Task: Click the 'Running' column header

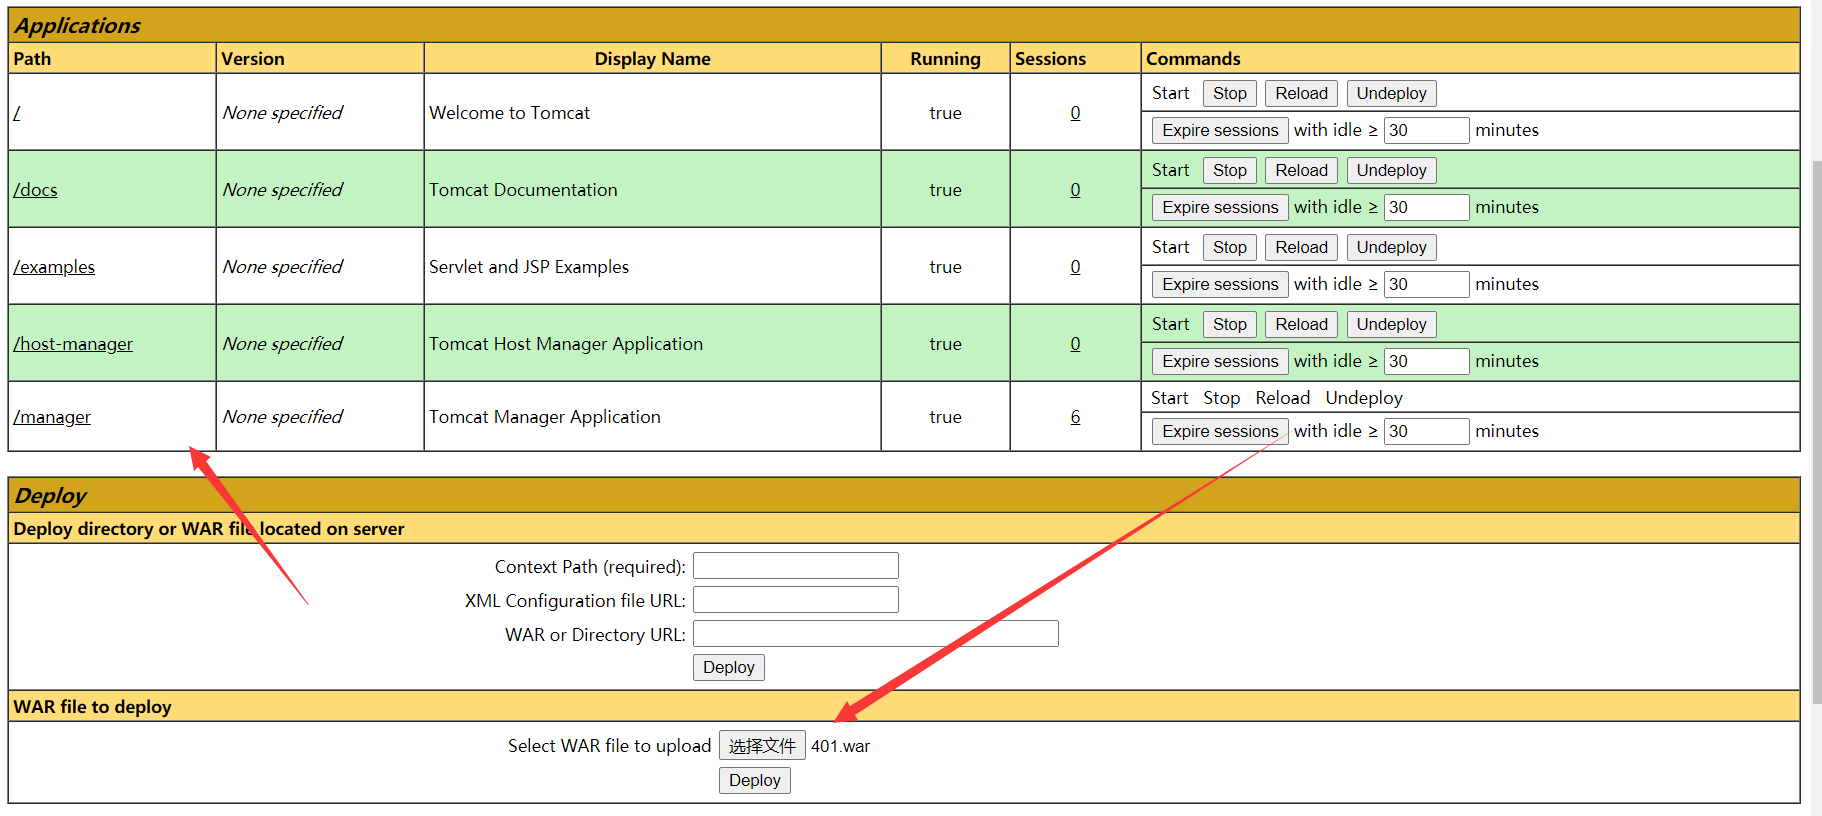Action: (x=945, y=59)
